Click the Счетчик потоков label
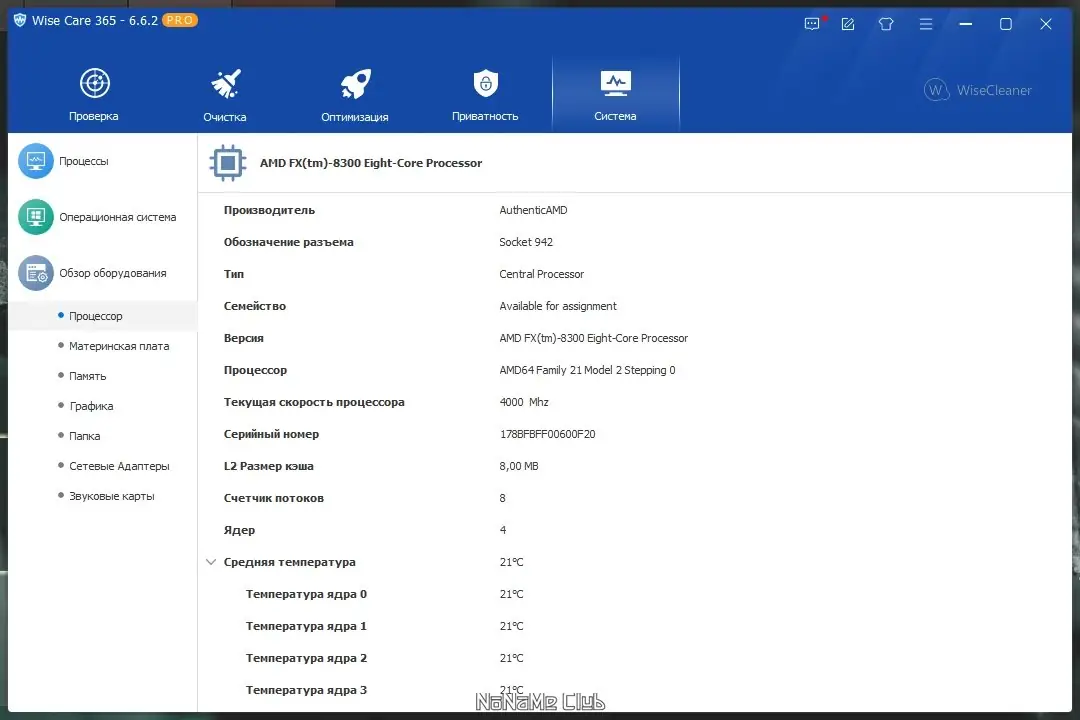 tap(273, 498)
